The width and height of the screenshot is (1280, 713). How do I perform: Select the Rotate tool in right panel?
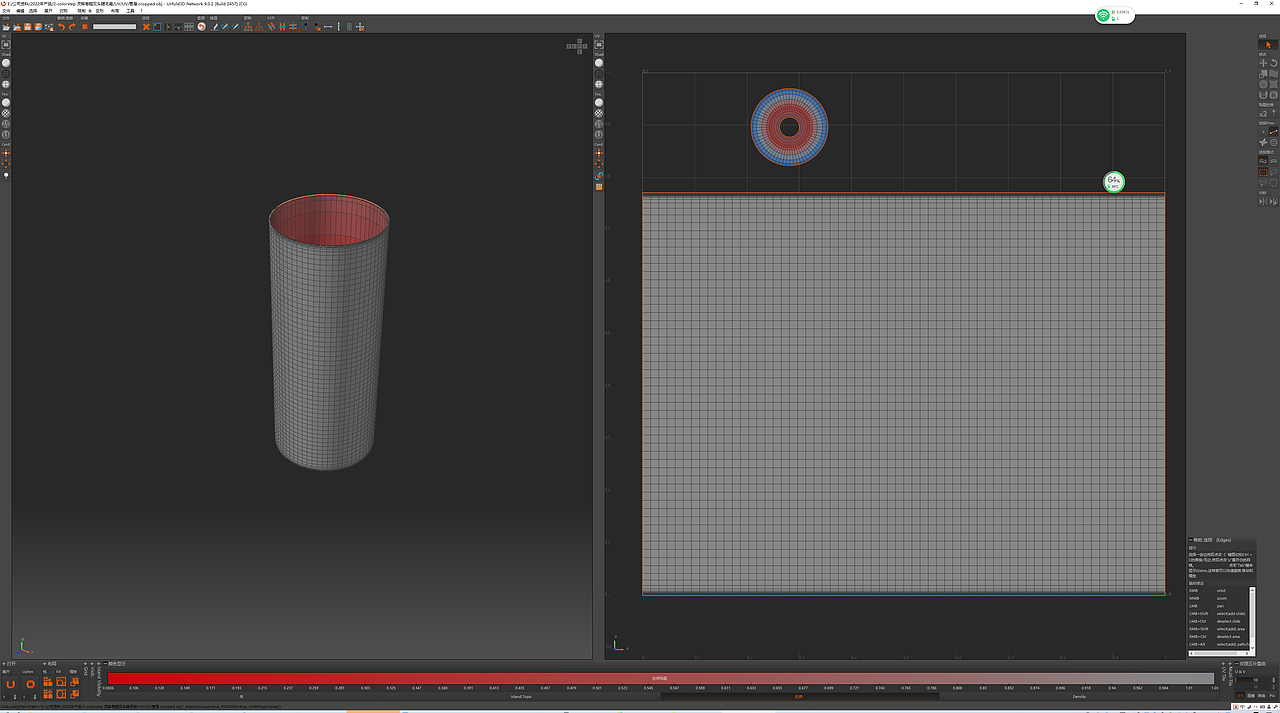coord(1274,63)
